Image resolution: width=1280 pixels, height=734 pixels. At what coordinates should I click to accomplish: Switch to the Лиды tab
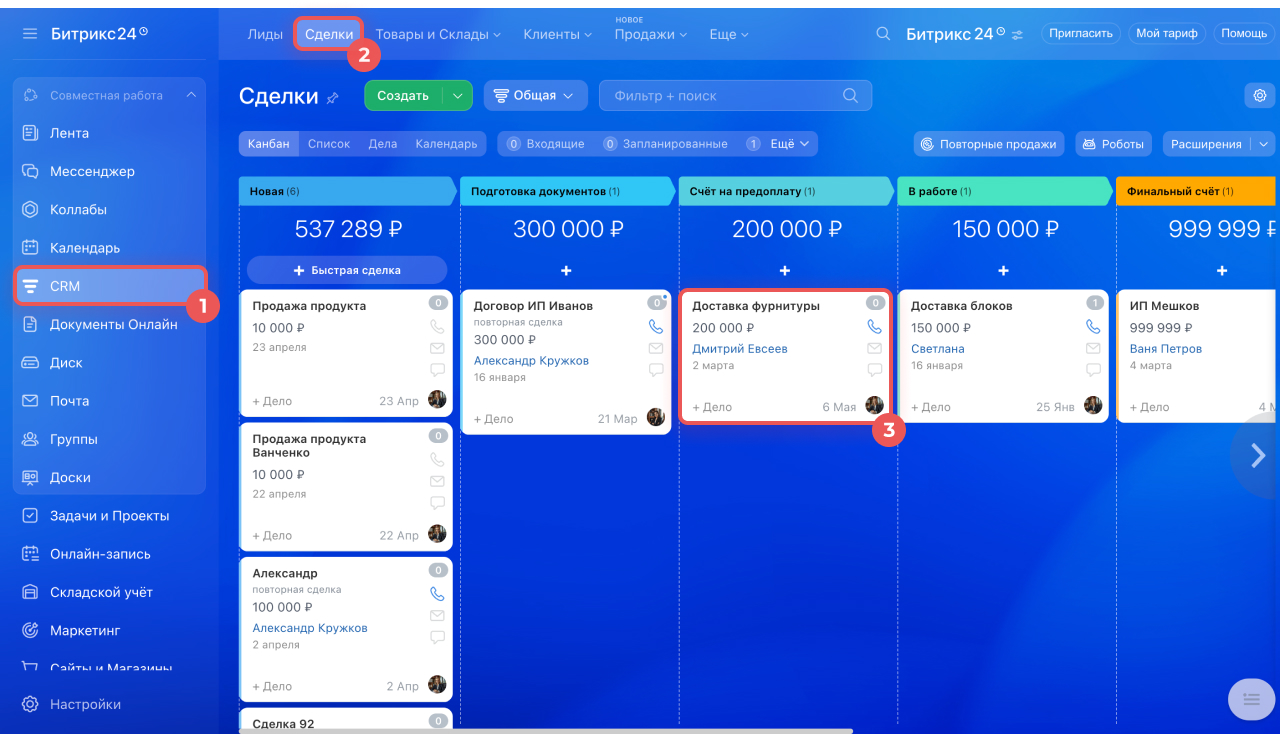265,34
